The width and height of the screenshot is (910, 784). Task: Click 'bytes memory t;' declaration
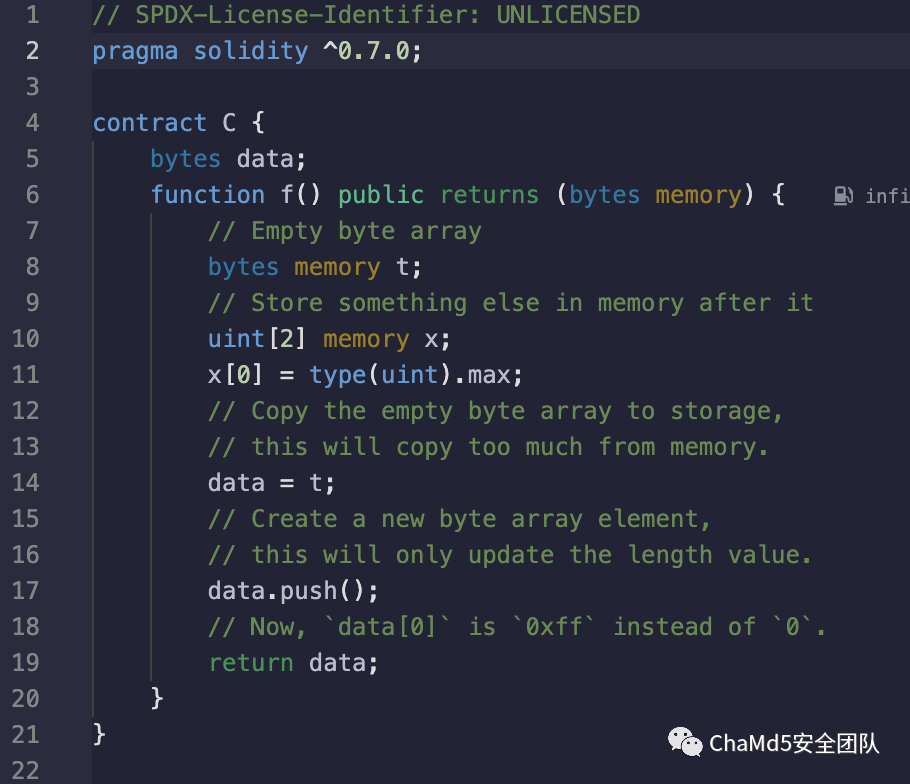pos(315,267)
